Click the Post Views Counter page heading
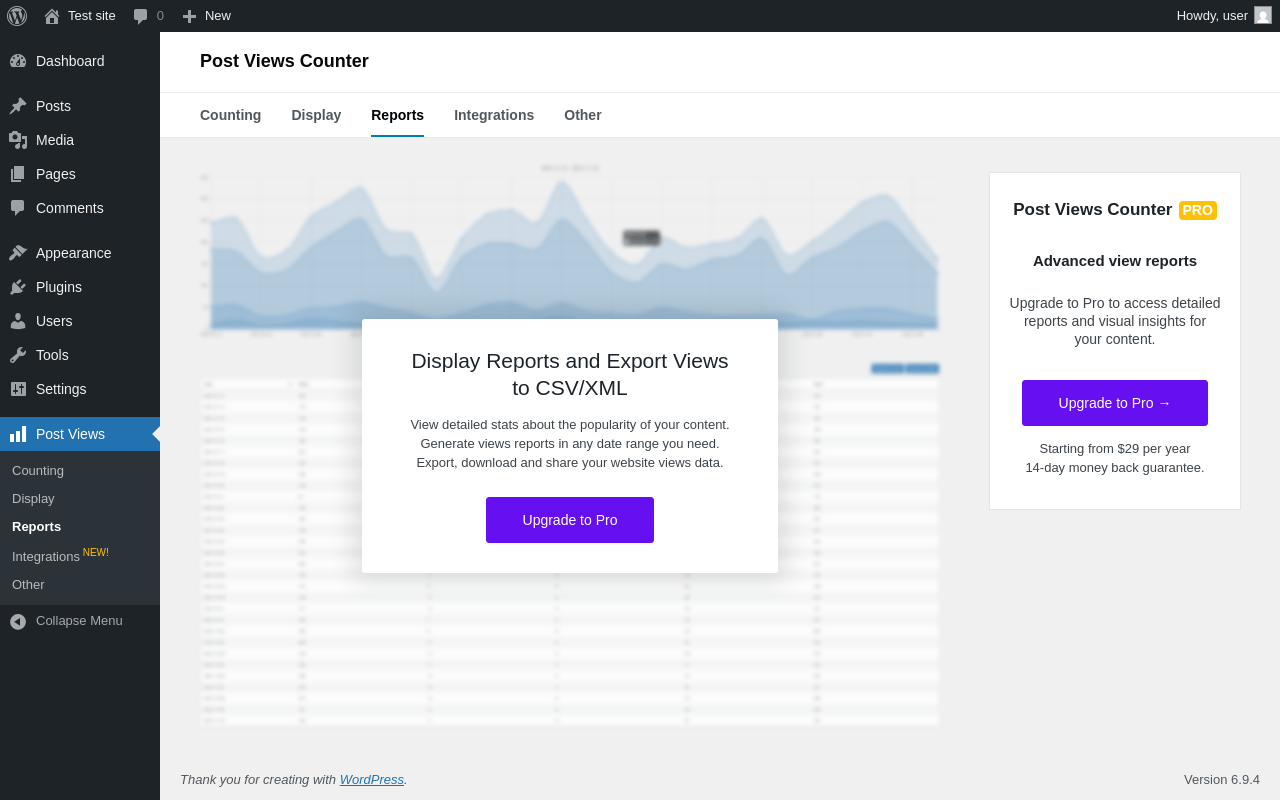 (284, 61)
